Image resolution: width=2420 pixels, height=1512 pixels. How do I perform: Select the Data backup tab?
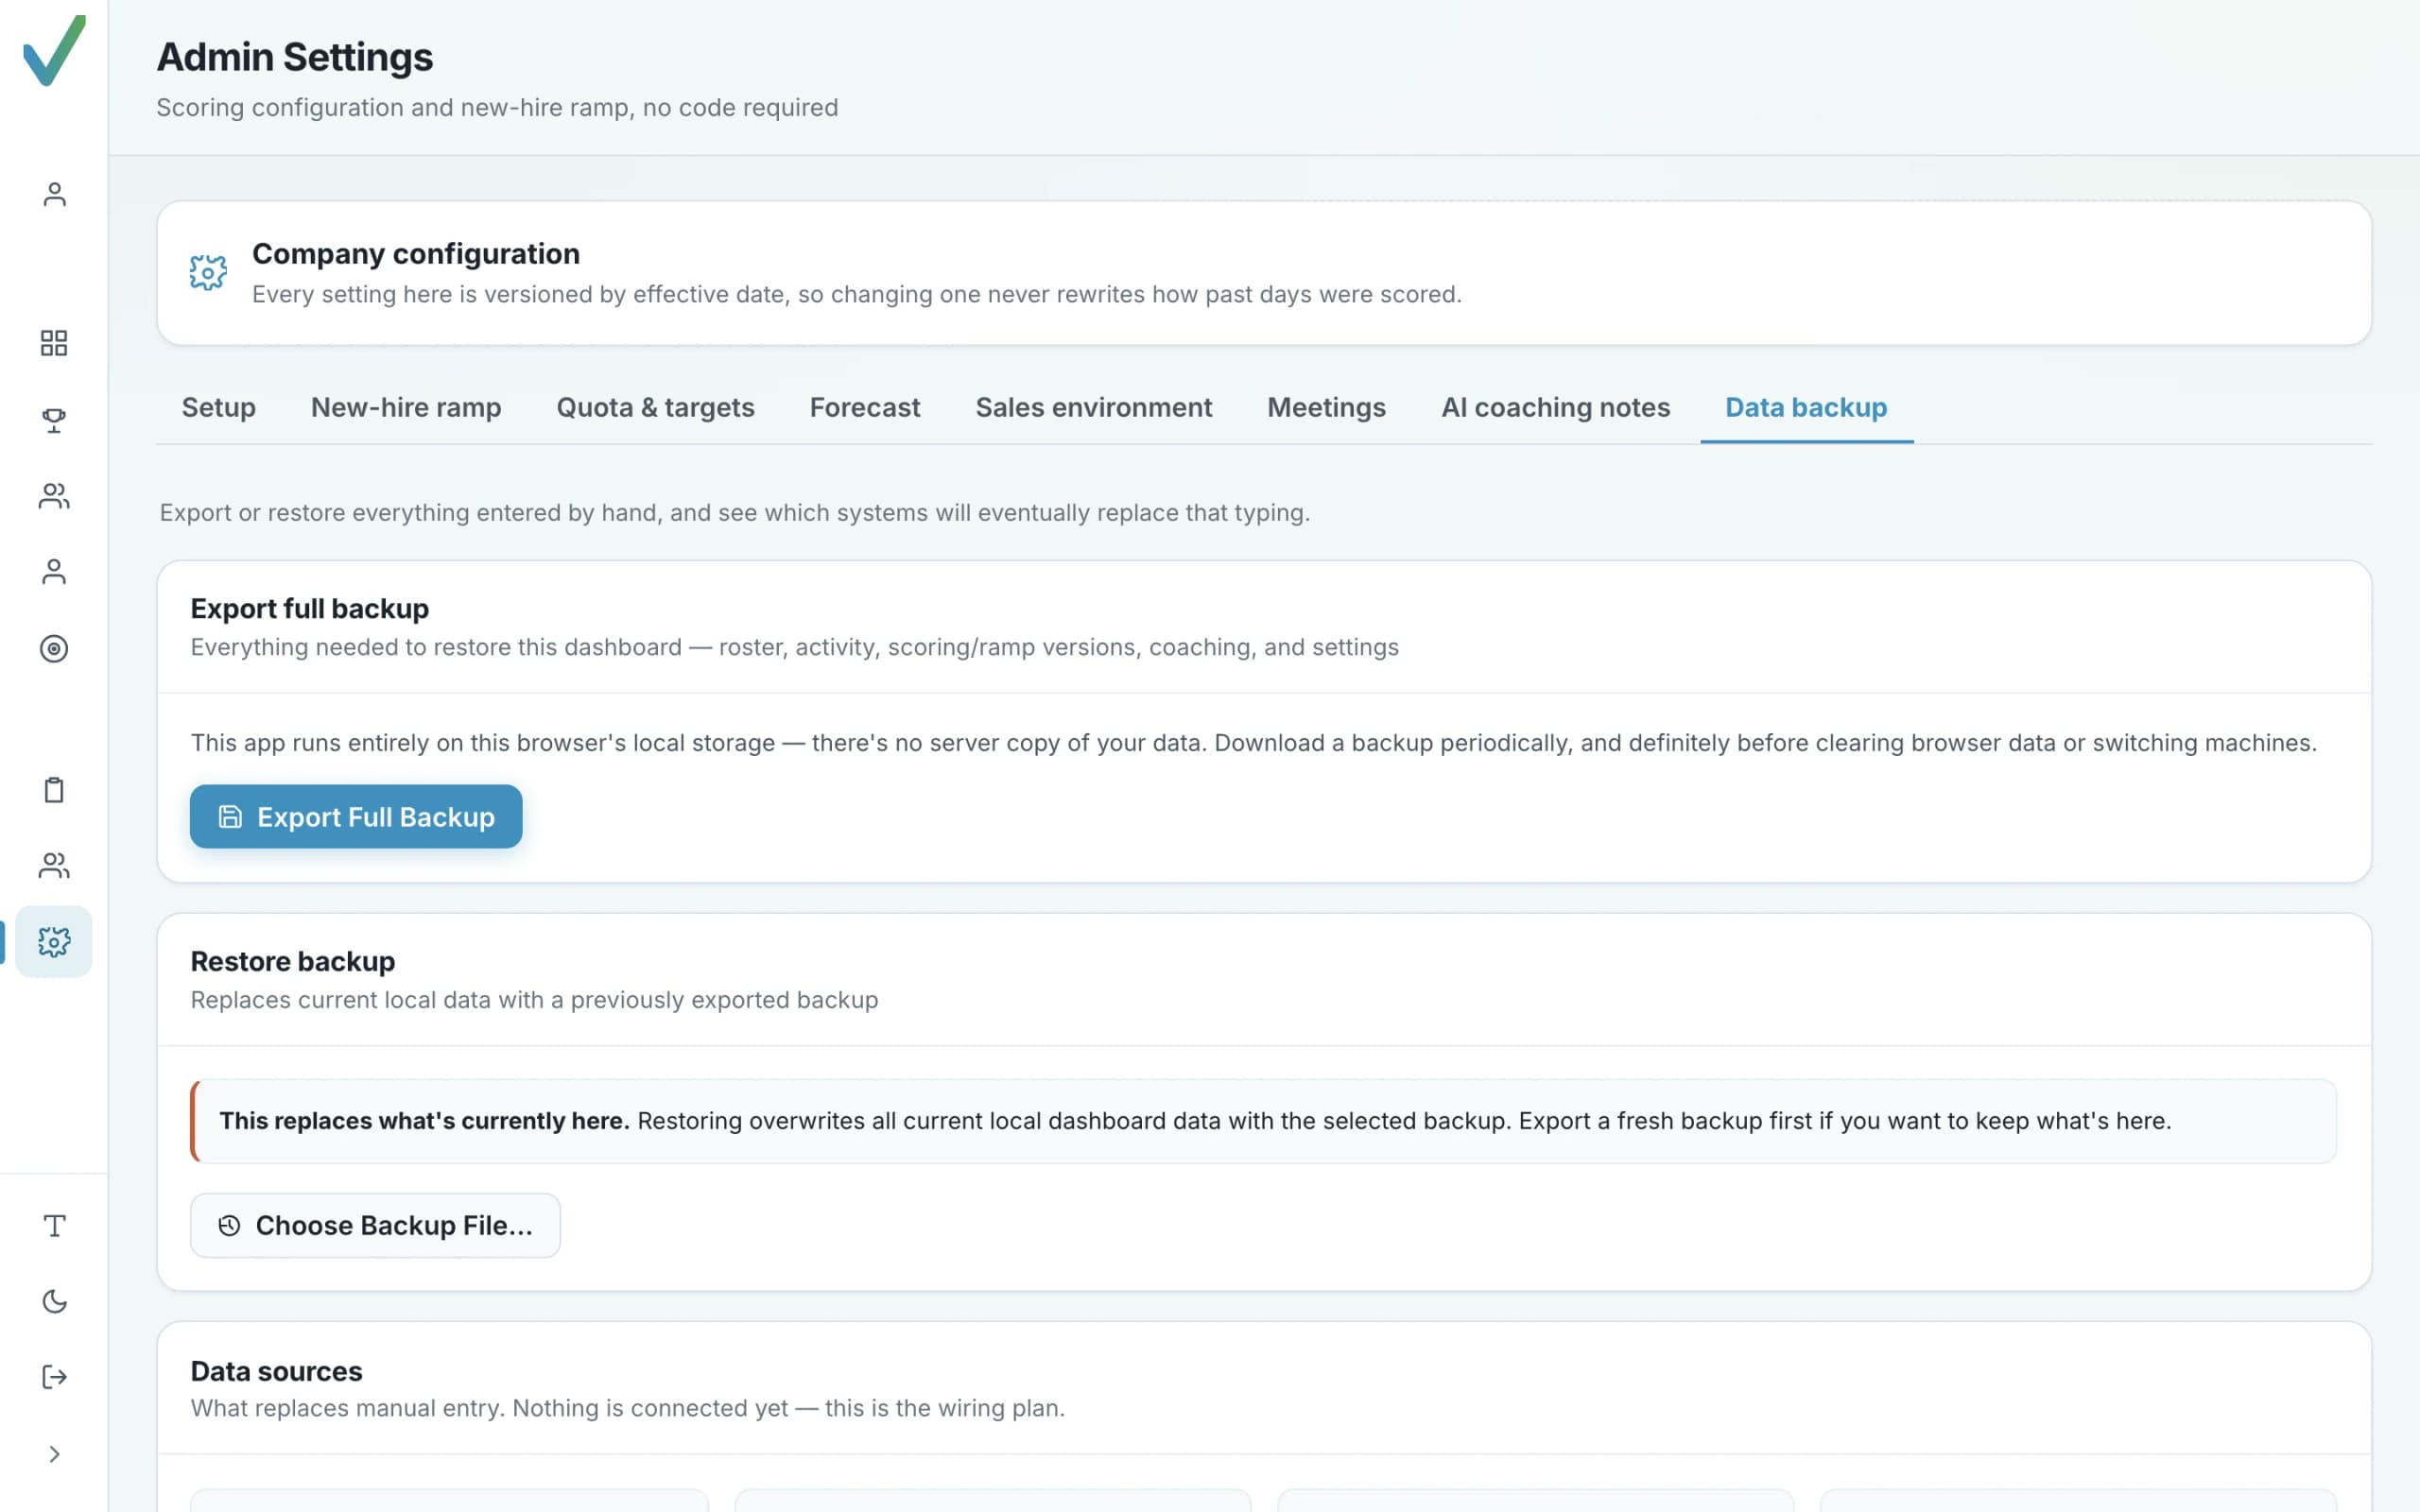pyautogui.click(x=1806, y=408)
